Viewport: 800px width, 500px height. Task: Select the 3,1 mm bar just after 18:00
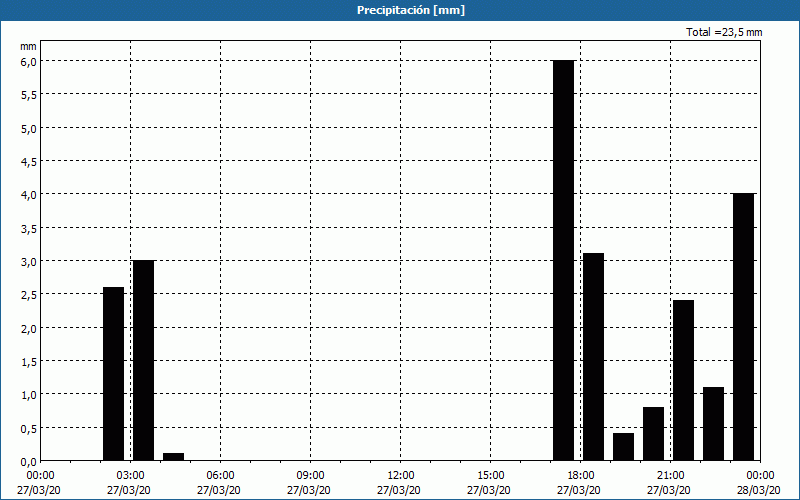pos(593,357)
